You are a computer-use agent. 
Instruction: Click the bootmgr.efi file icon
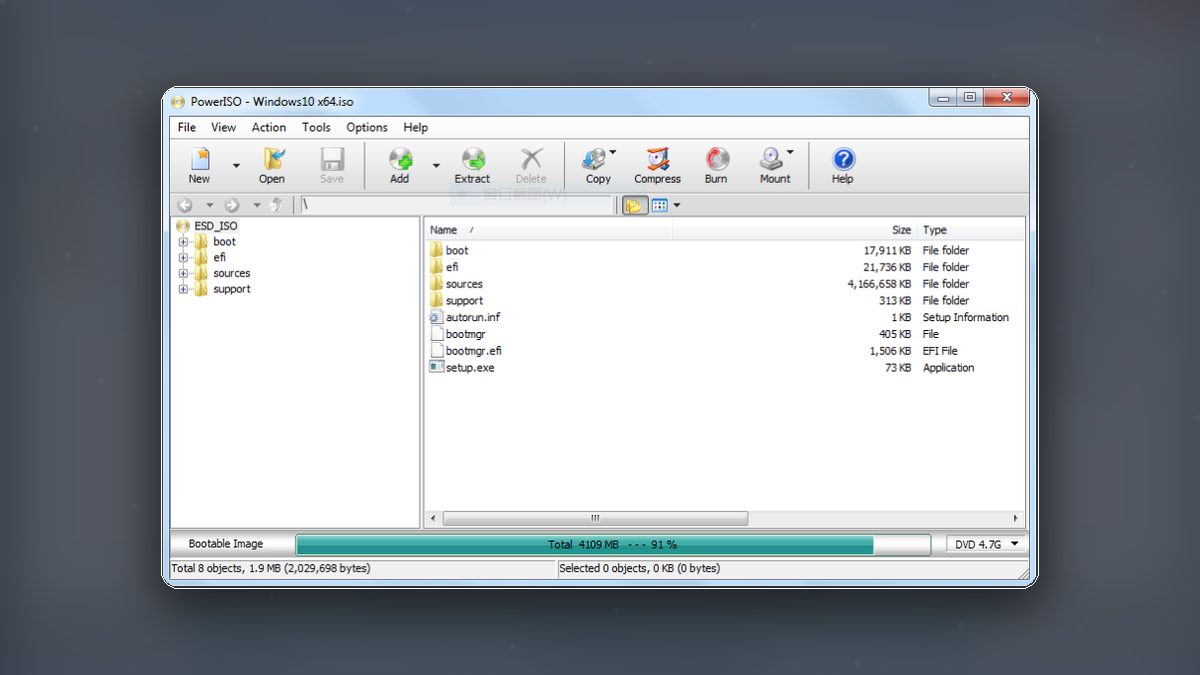pyautogui.click(x=436, y=351)
